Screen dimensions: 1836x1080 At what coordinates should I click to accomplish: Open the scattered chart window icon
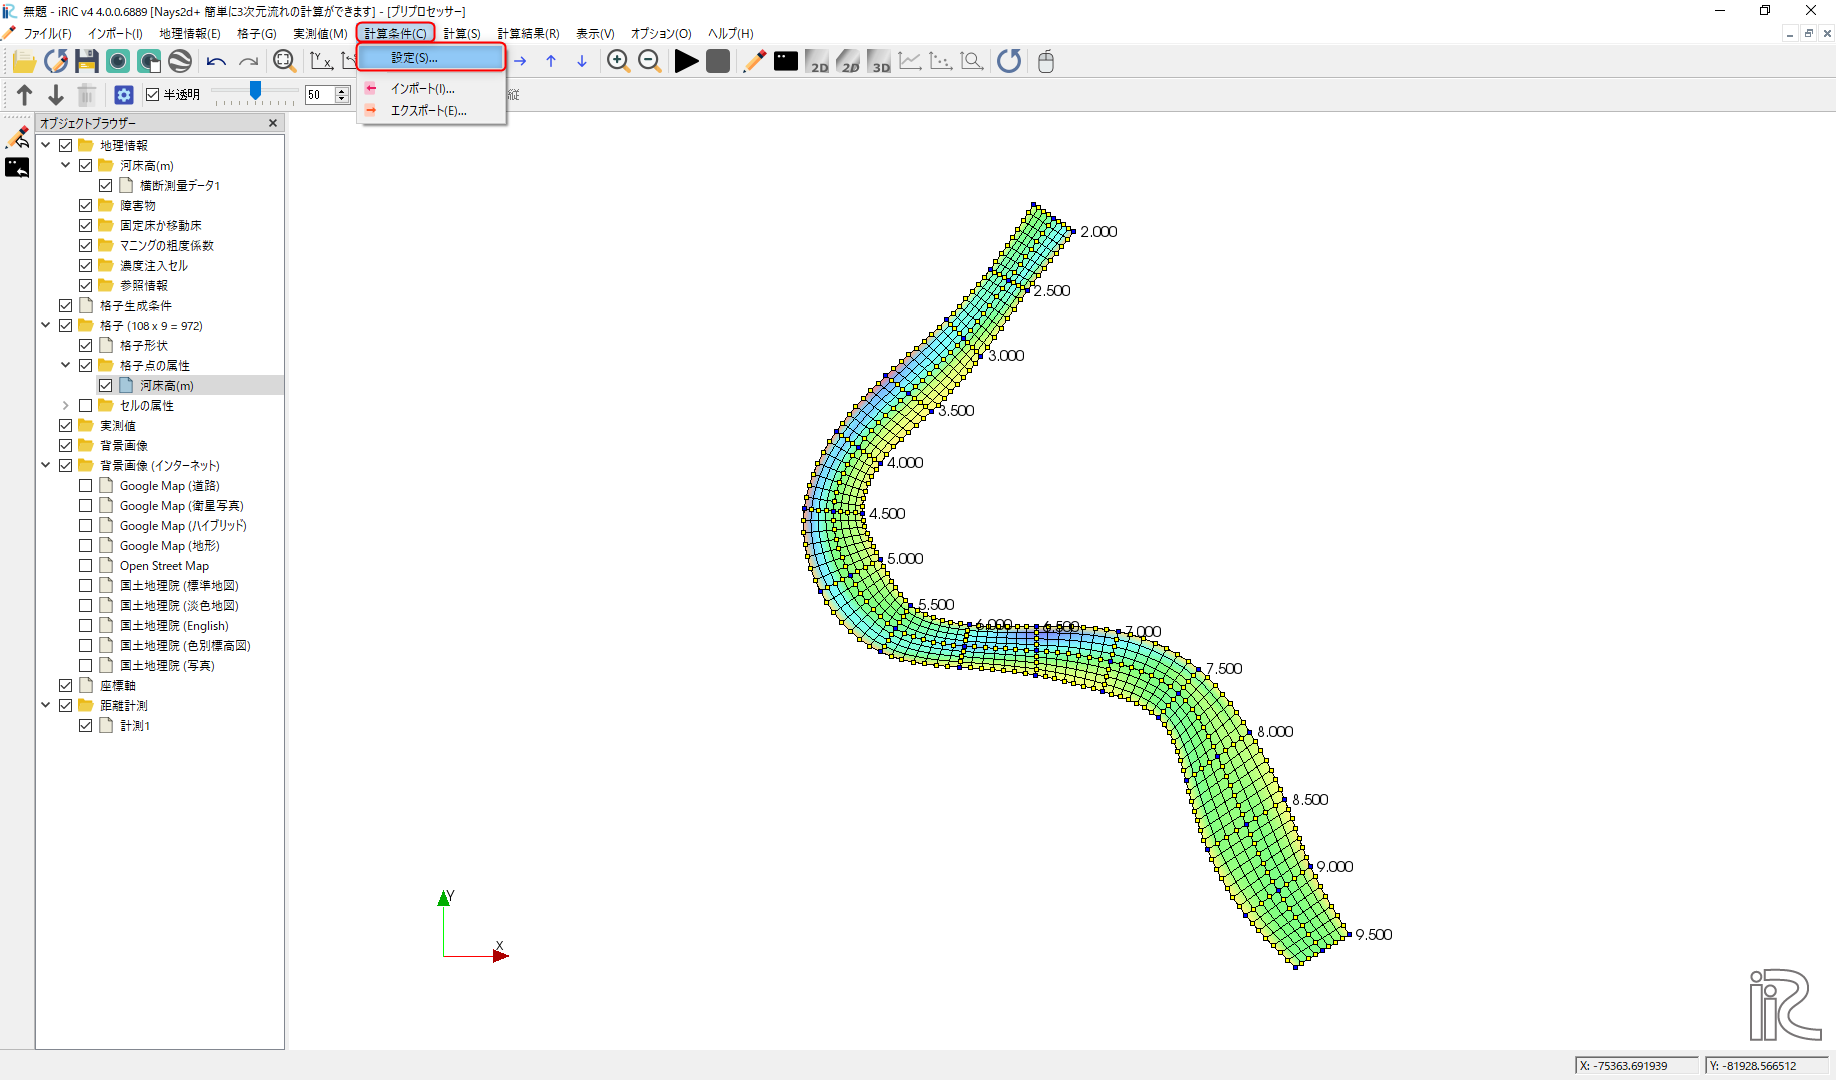941,62
